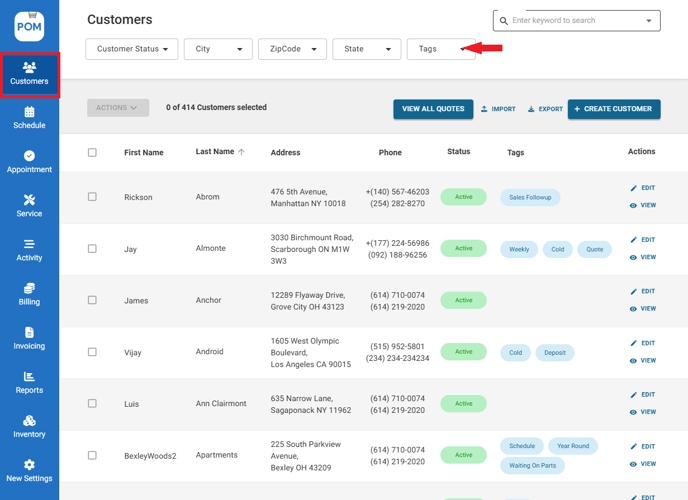This screenshot has height=500, width=688.
Task: Click the View All Quotes button
Action: point(433,109)
